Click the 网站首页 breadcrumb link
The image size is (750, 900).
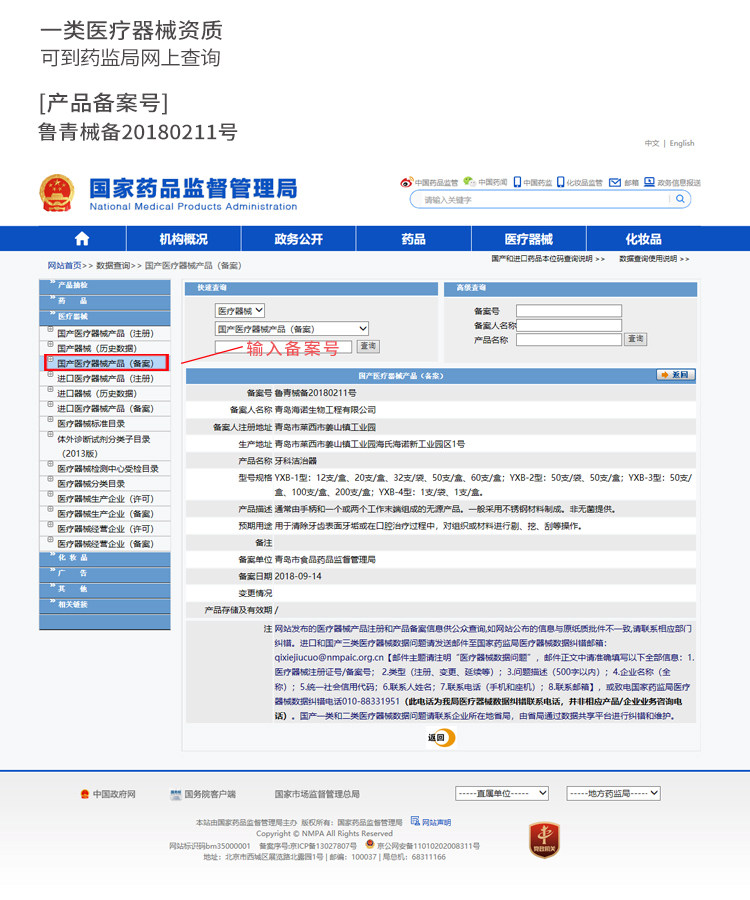tap(64, 266)
